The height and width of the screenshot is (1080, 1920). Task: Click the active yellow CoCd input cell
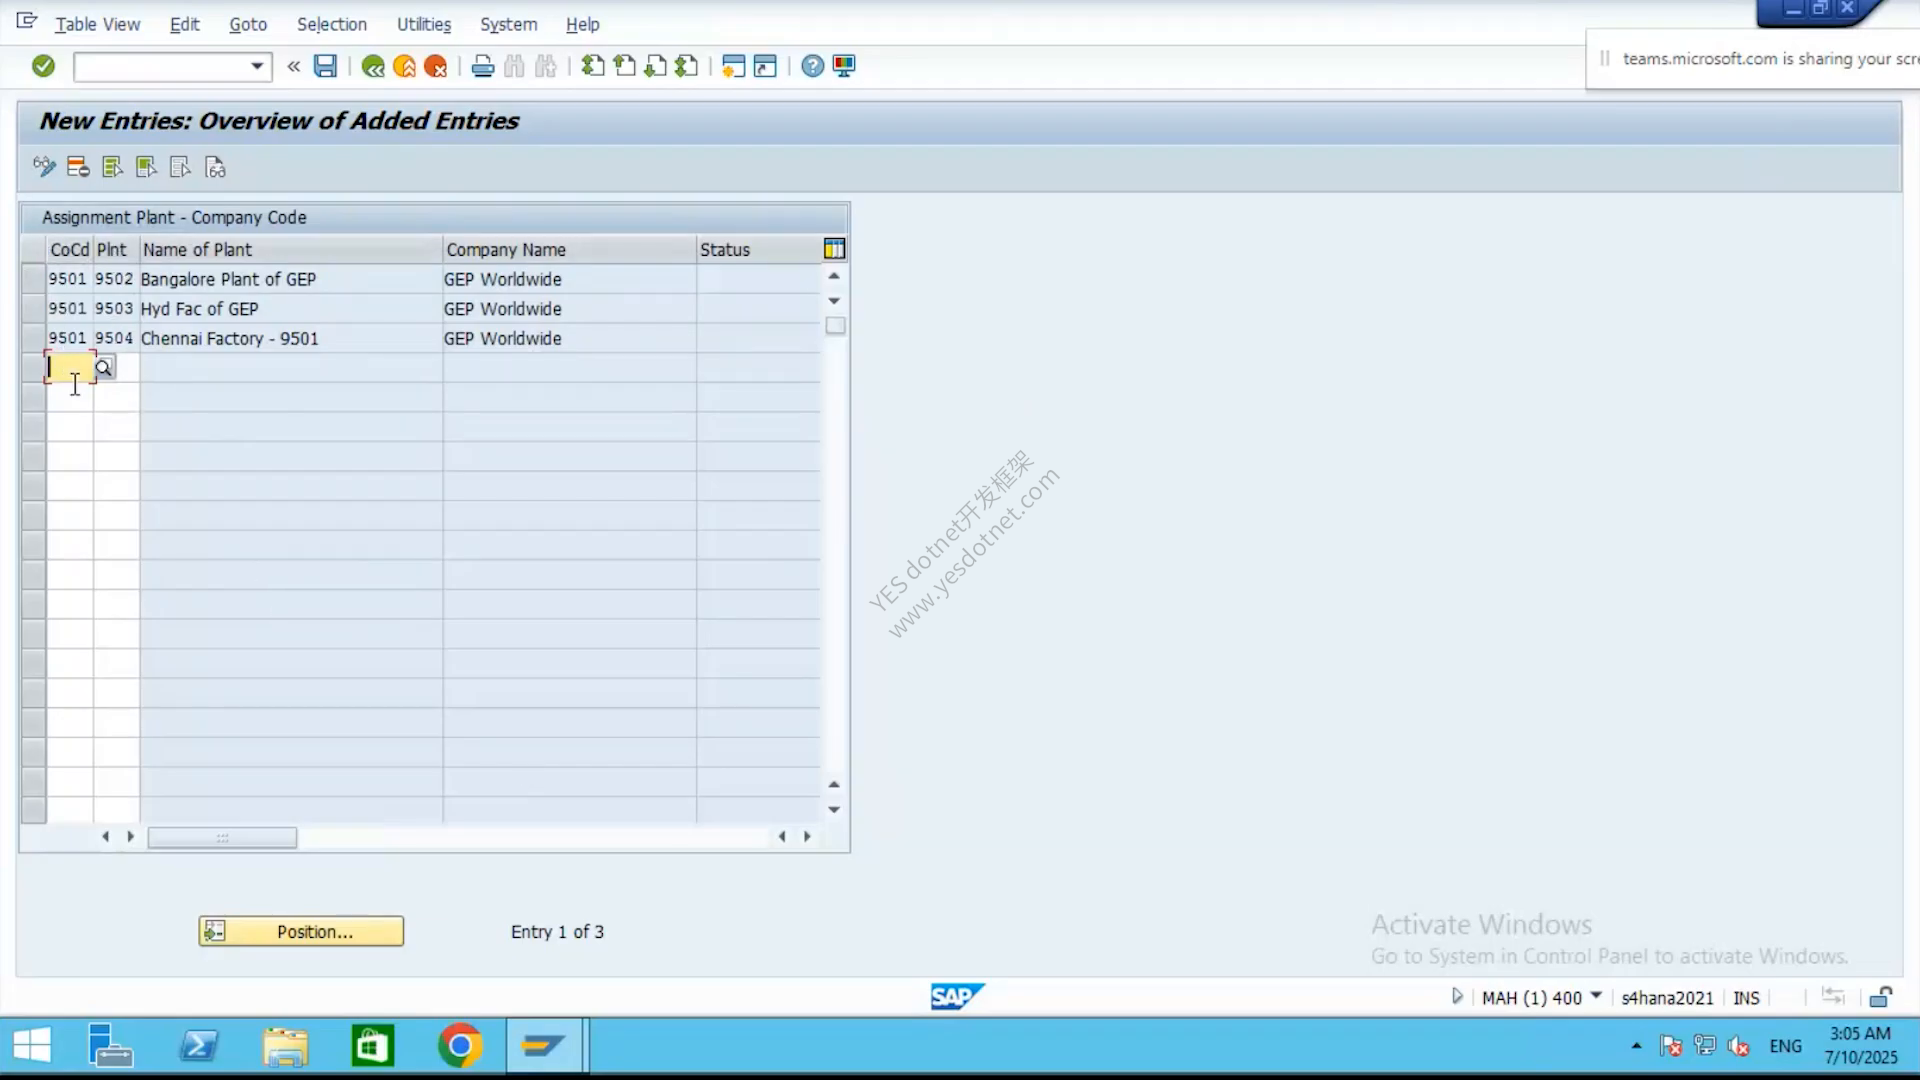point(70,368)
